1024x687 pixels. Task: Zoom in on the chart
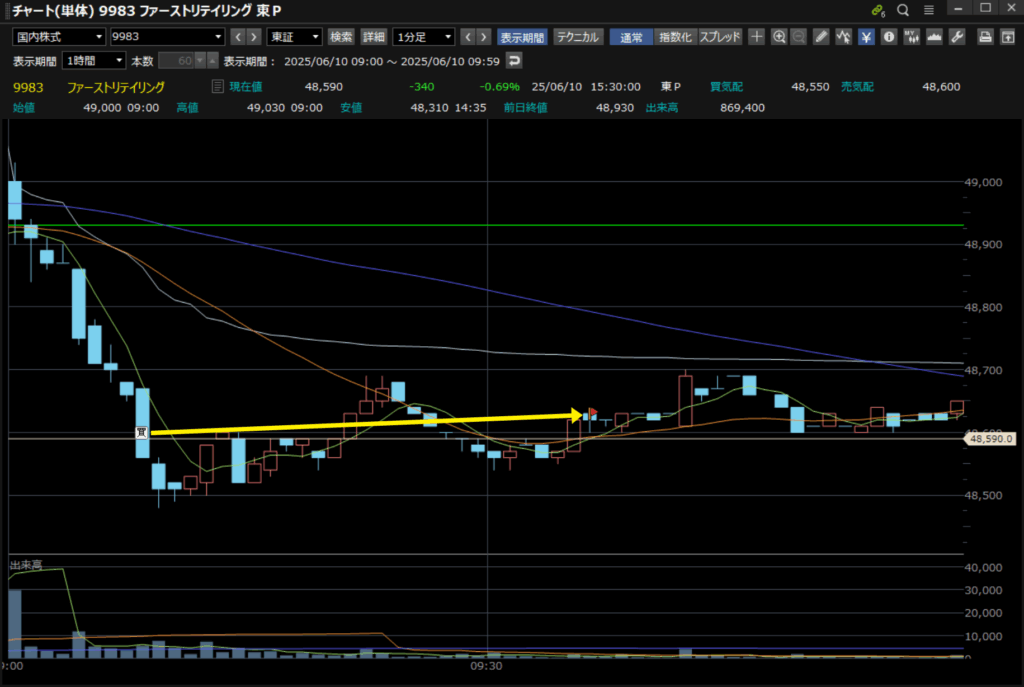(x=779, y=37)
